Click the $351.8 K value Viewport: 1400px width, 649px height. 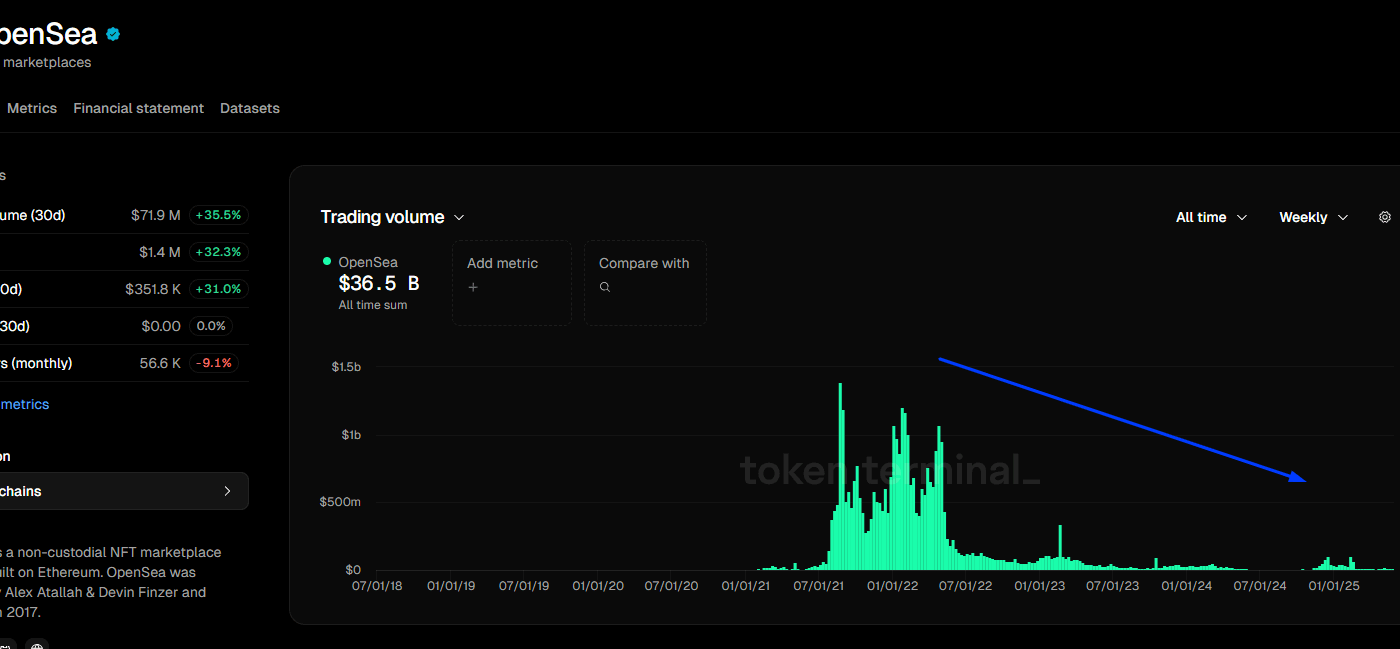point(153,289)
